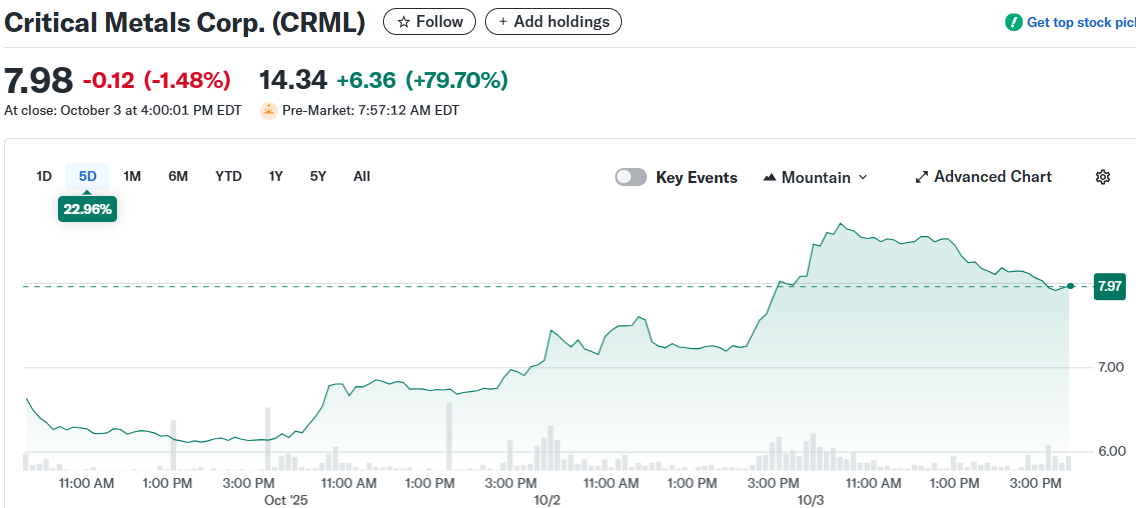Show All-time chart range

(362, 176)
